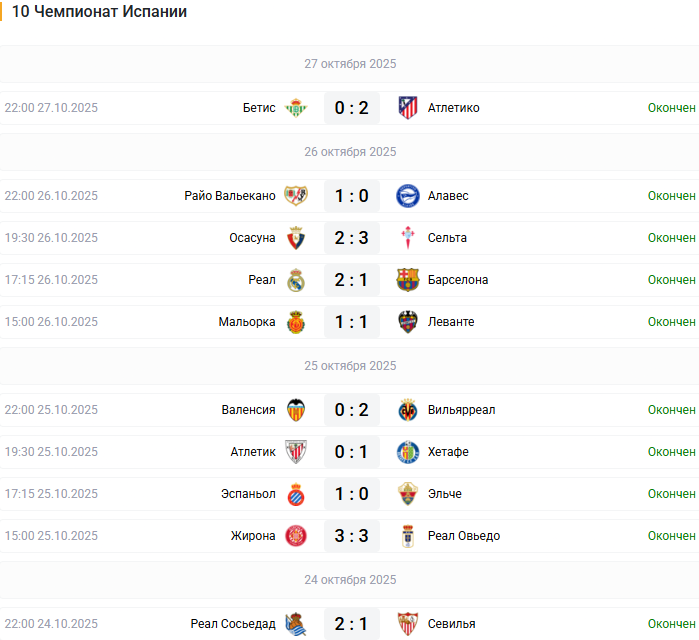Click the 25 октября 2025 date header

[x=350, y=366]
